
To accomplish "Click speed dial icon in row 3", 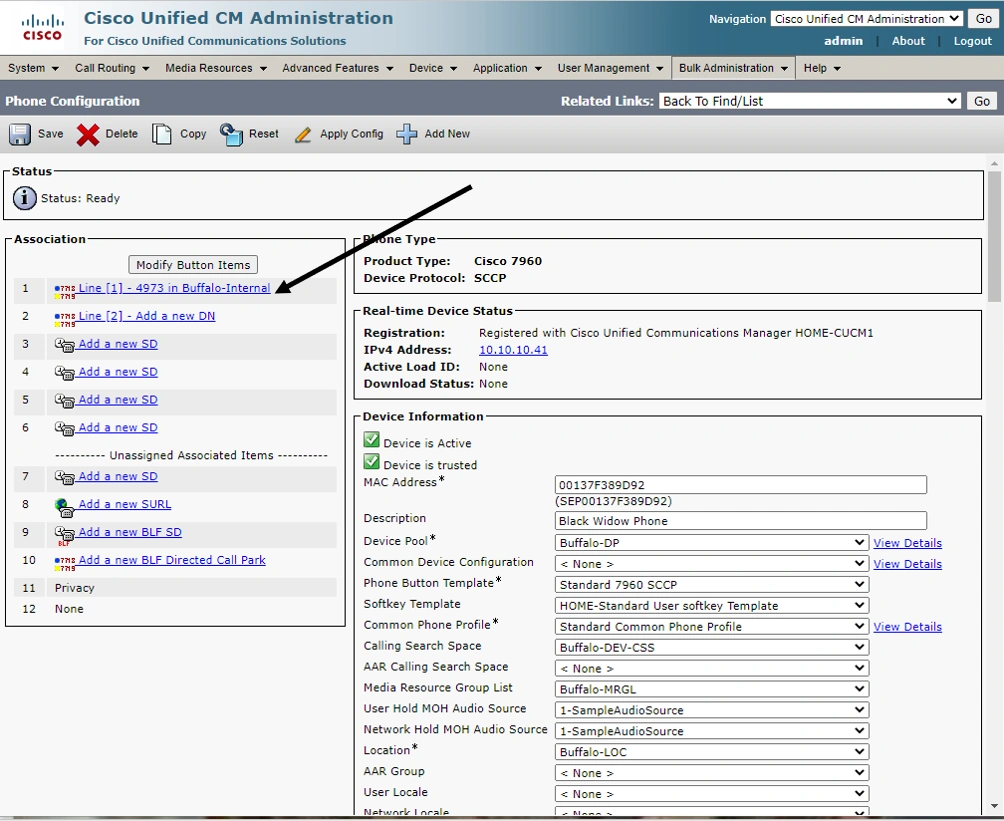I will (65, 345).
